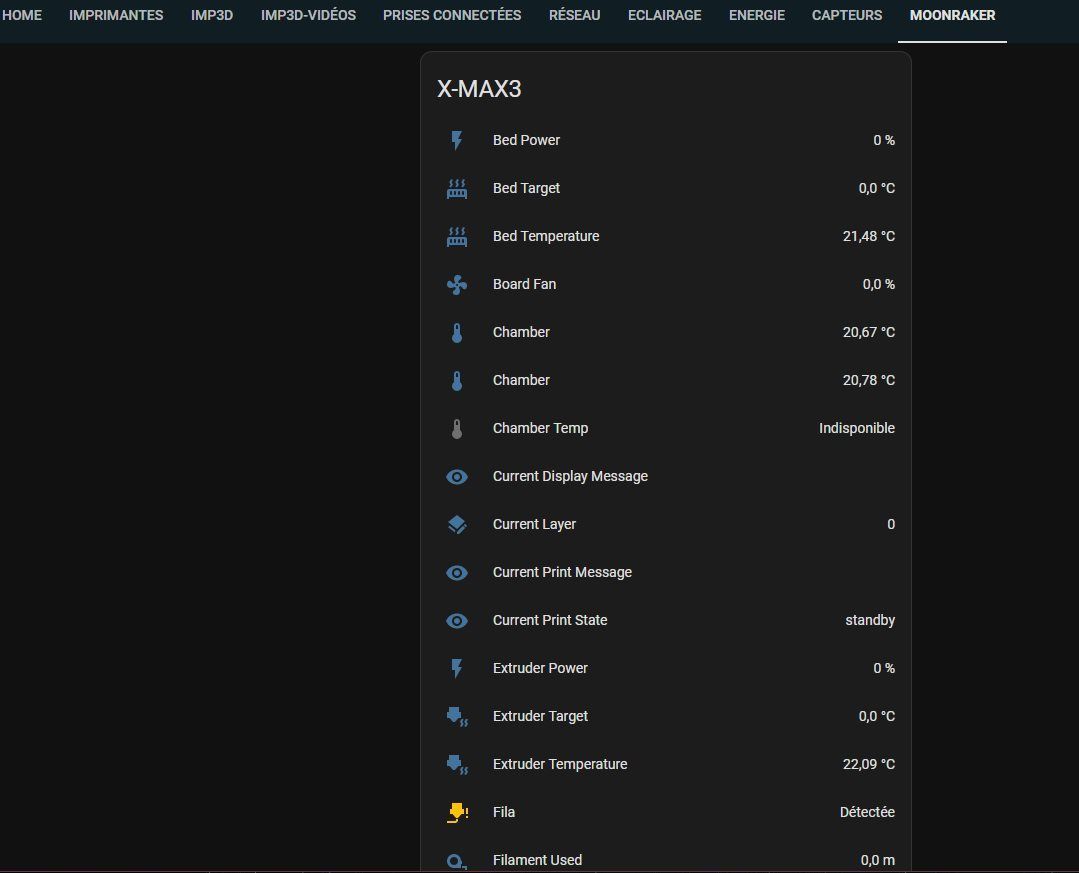Click the Board Fan icon

pyautogui.click(x=457, y=285)
